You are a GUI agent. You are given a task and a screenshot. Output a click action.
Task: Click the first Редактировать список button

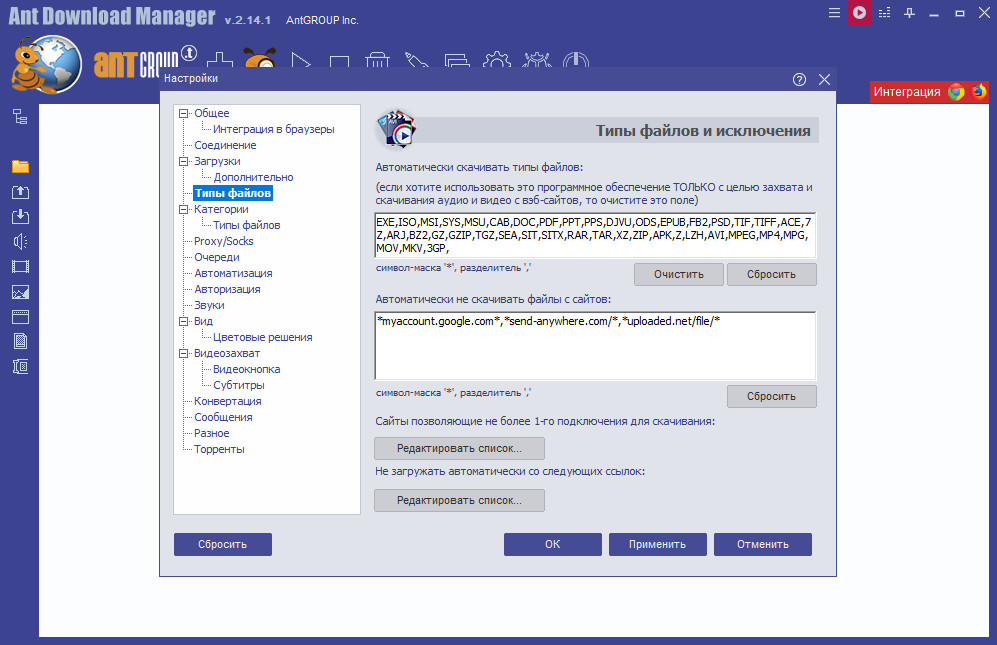[x=459, y=448]
